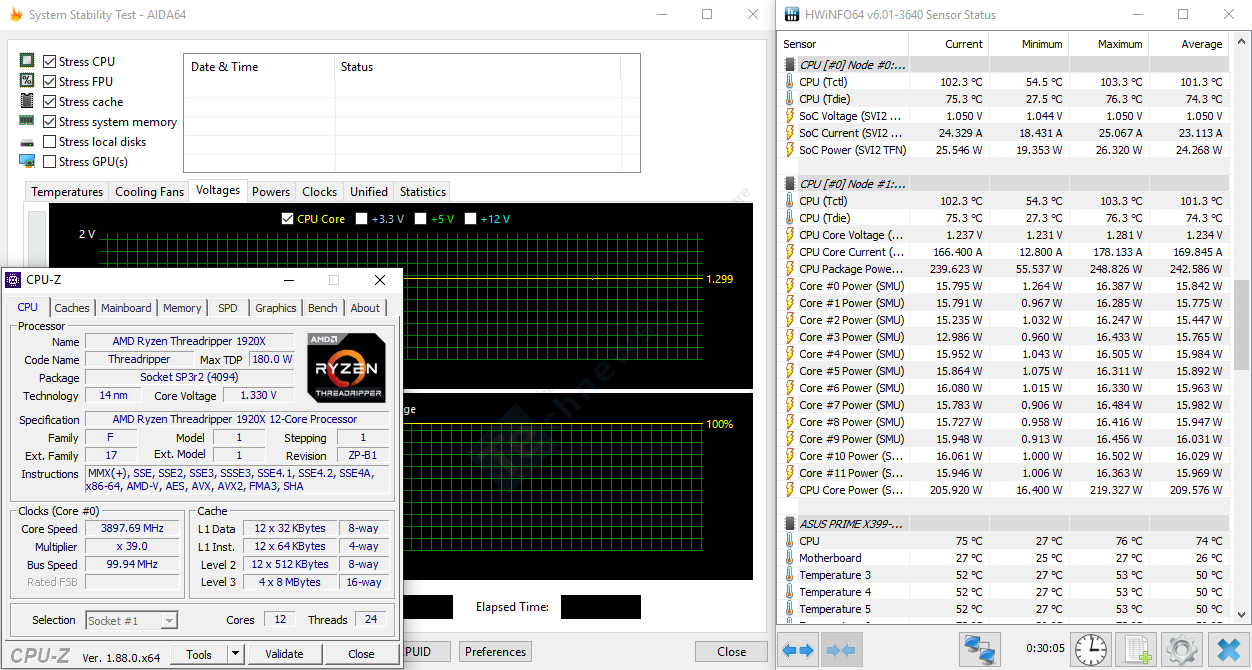Click CPU-Z Close button
The height and width of the screenshot is (670, 1252).
[361, 654]
